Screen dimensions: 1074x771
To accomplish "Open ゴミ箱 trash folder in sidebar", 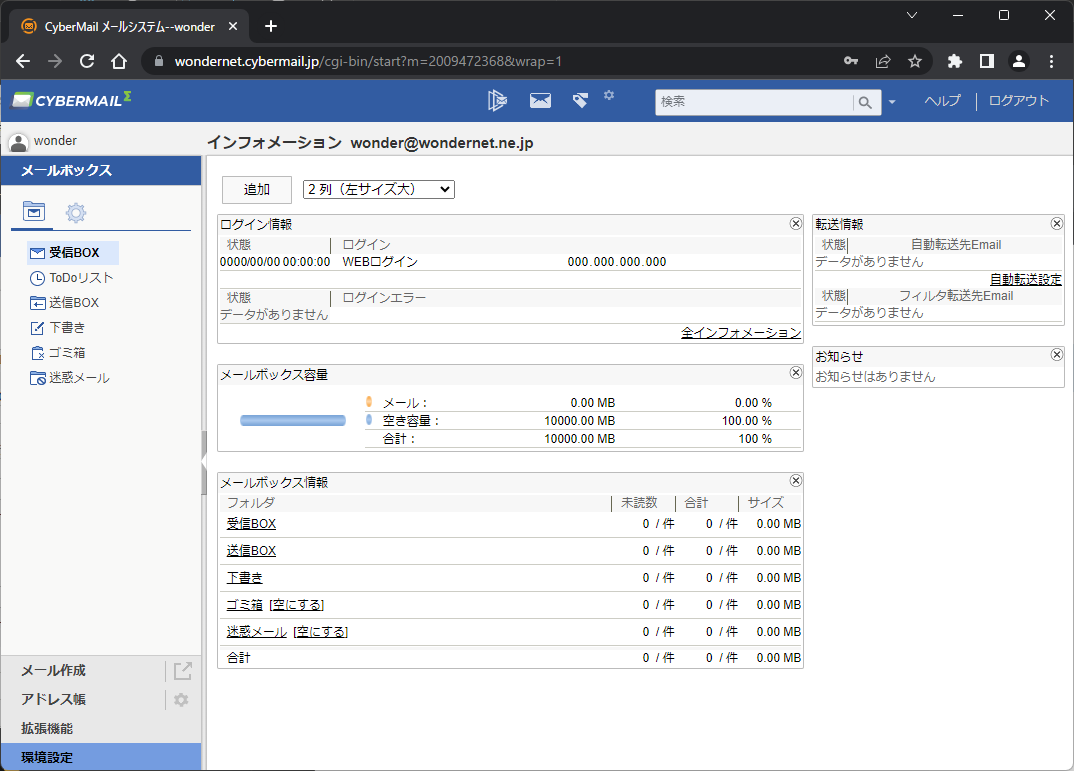I will tap(67, 353).
